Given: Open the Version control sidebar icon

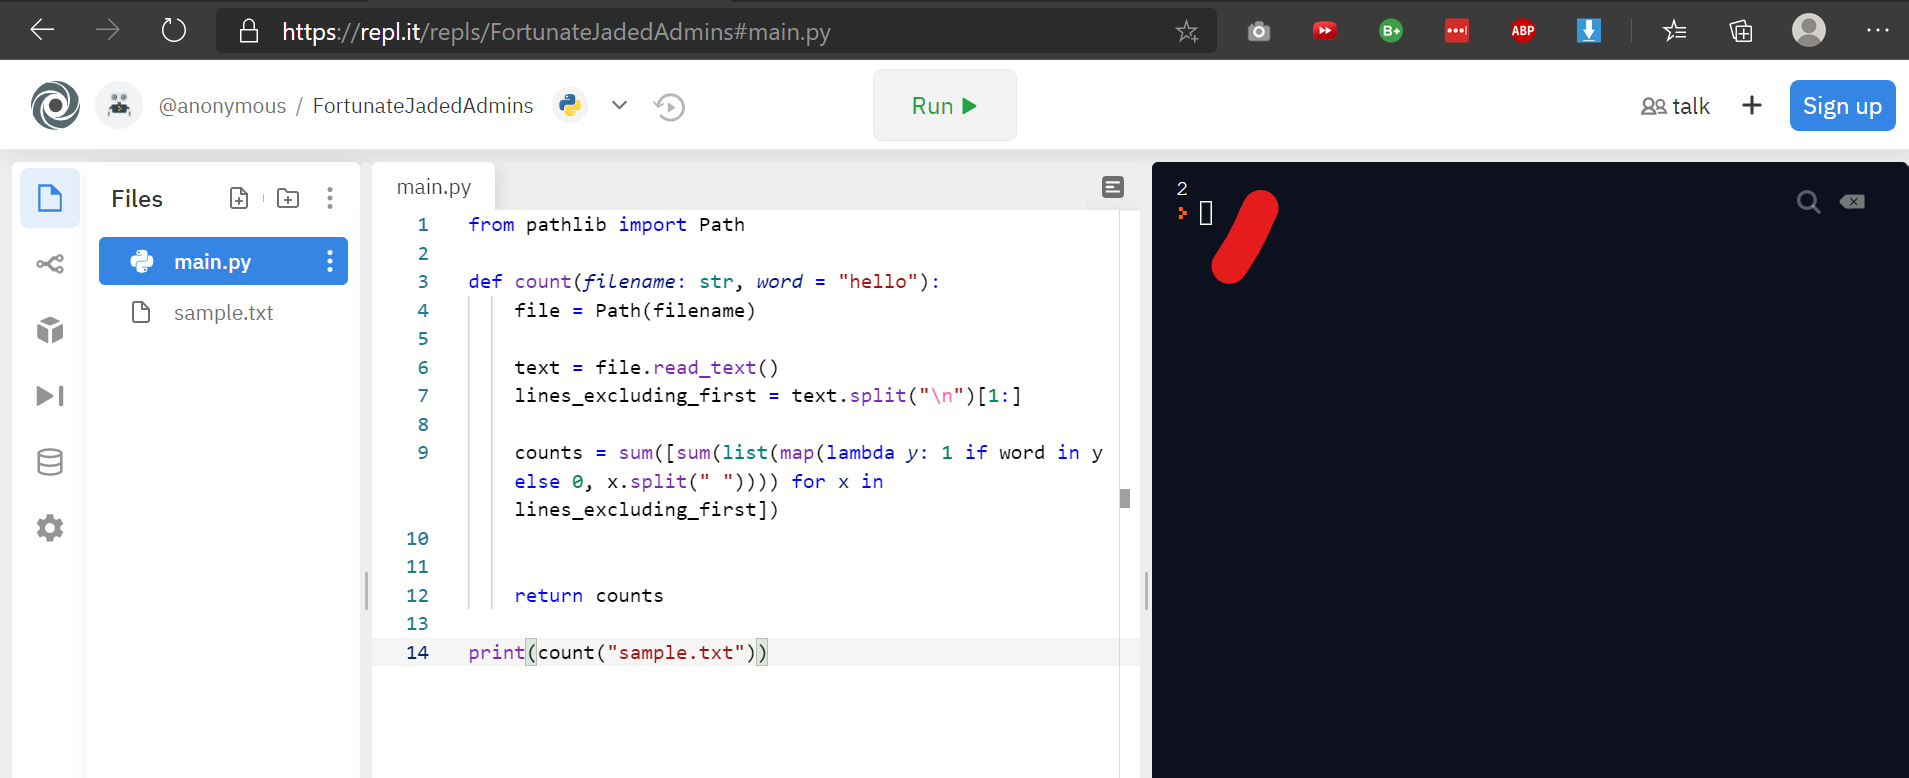Looking at the screenshot, I should point(50,264).
